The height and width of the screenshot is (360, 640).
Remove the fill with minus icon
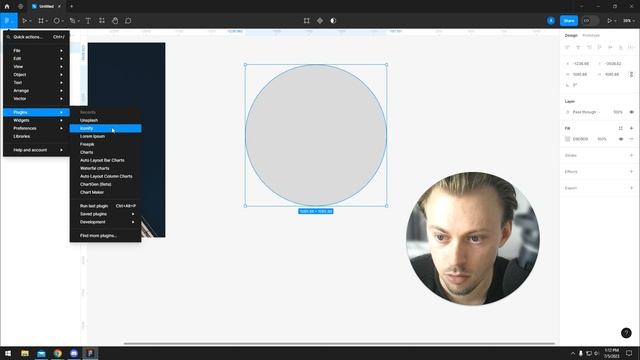pyautogui.click(x=631, y=139)
